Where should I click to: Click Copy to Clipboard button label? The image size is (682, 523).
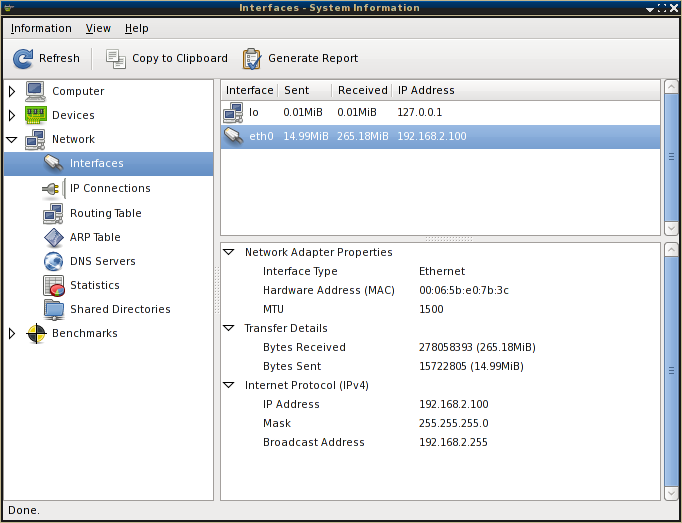pos(180,58)
